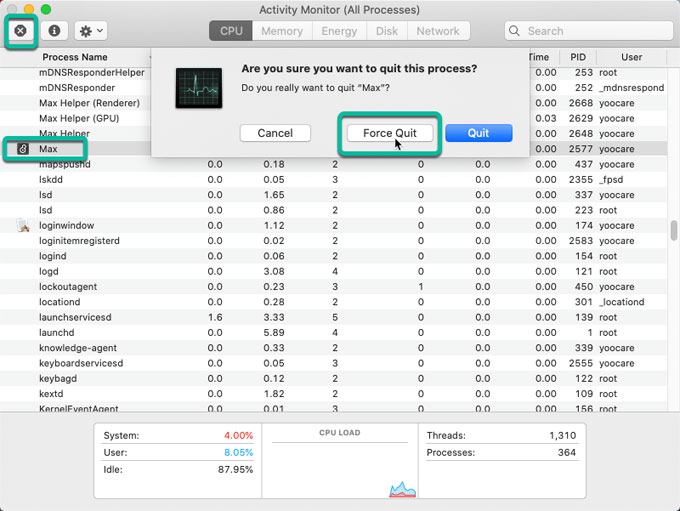Select the Network tab
Screen dimensions: 680x511
tap(438, 31)
